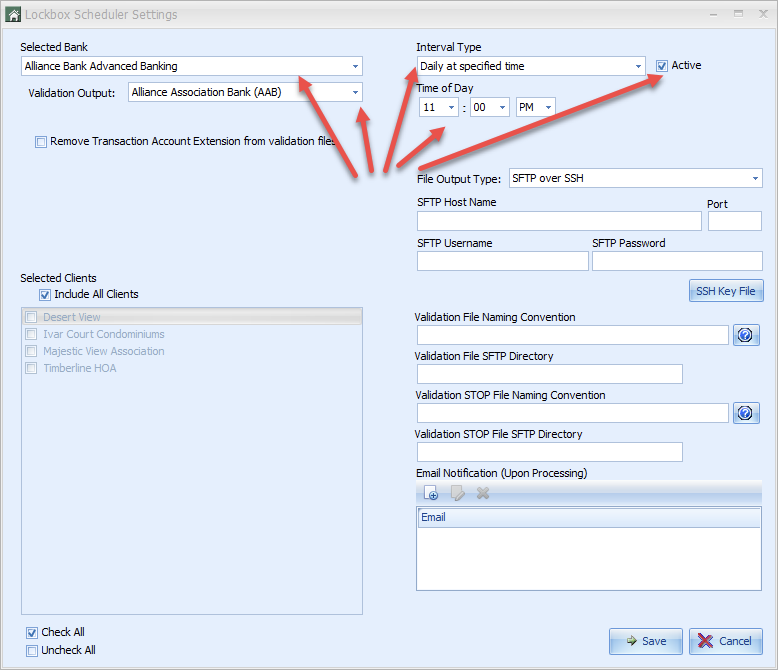Toggle the Active checkbox
The height and width of the screenshot is (670, 778).
662,66
